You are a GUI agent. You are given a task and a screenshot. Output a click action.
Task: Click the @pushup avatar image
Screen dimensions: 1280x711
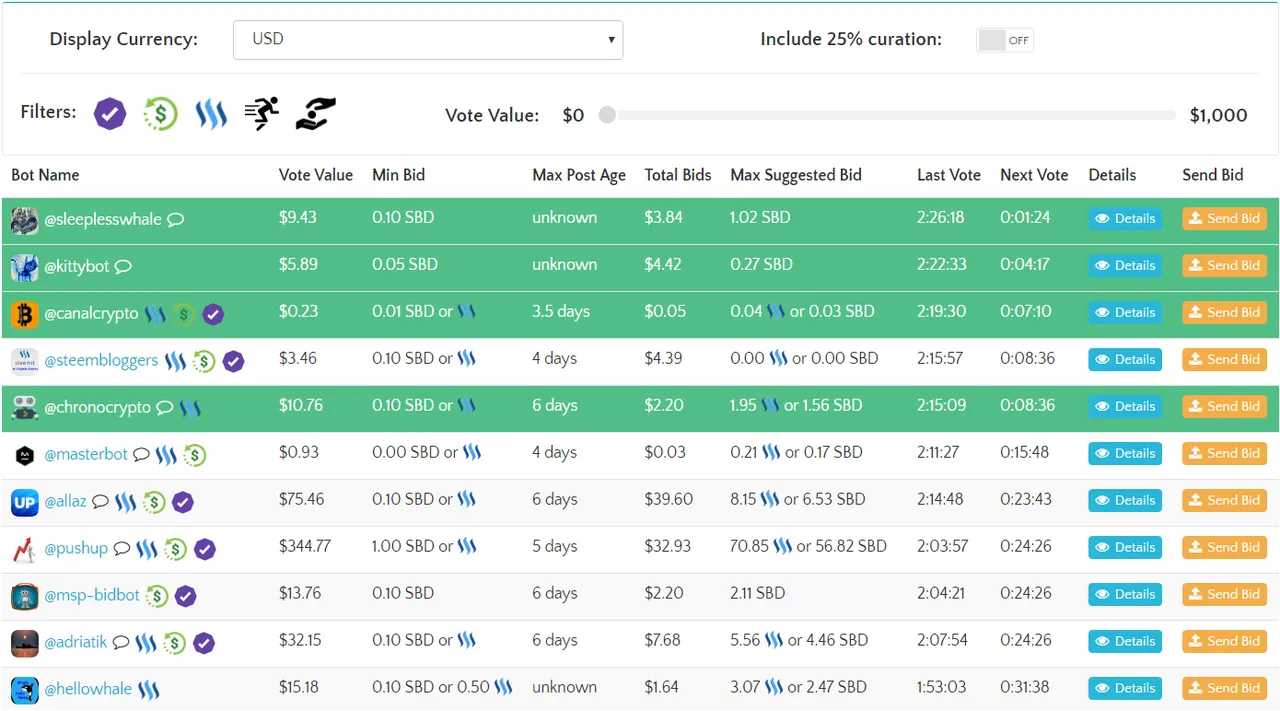coord(24,549)
